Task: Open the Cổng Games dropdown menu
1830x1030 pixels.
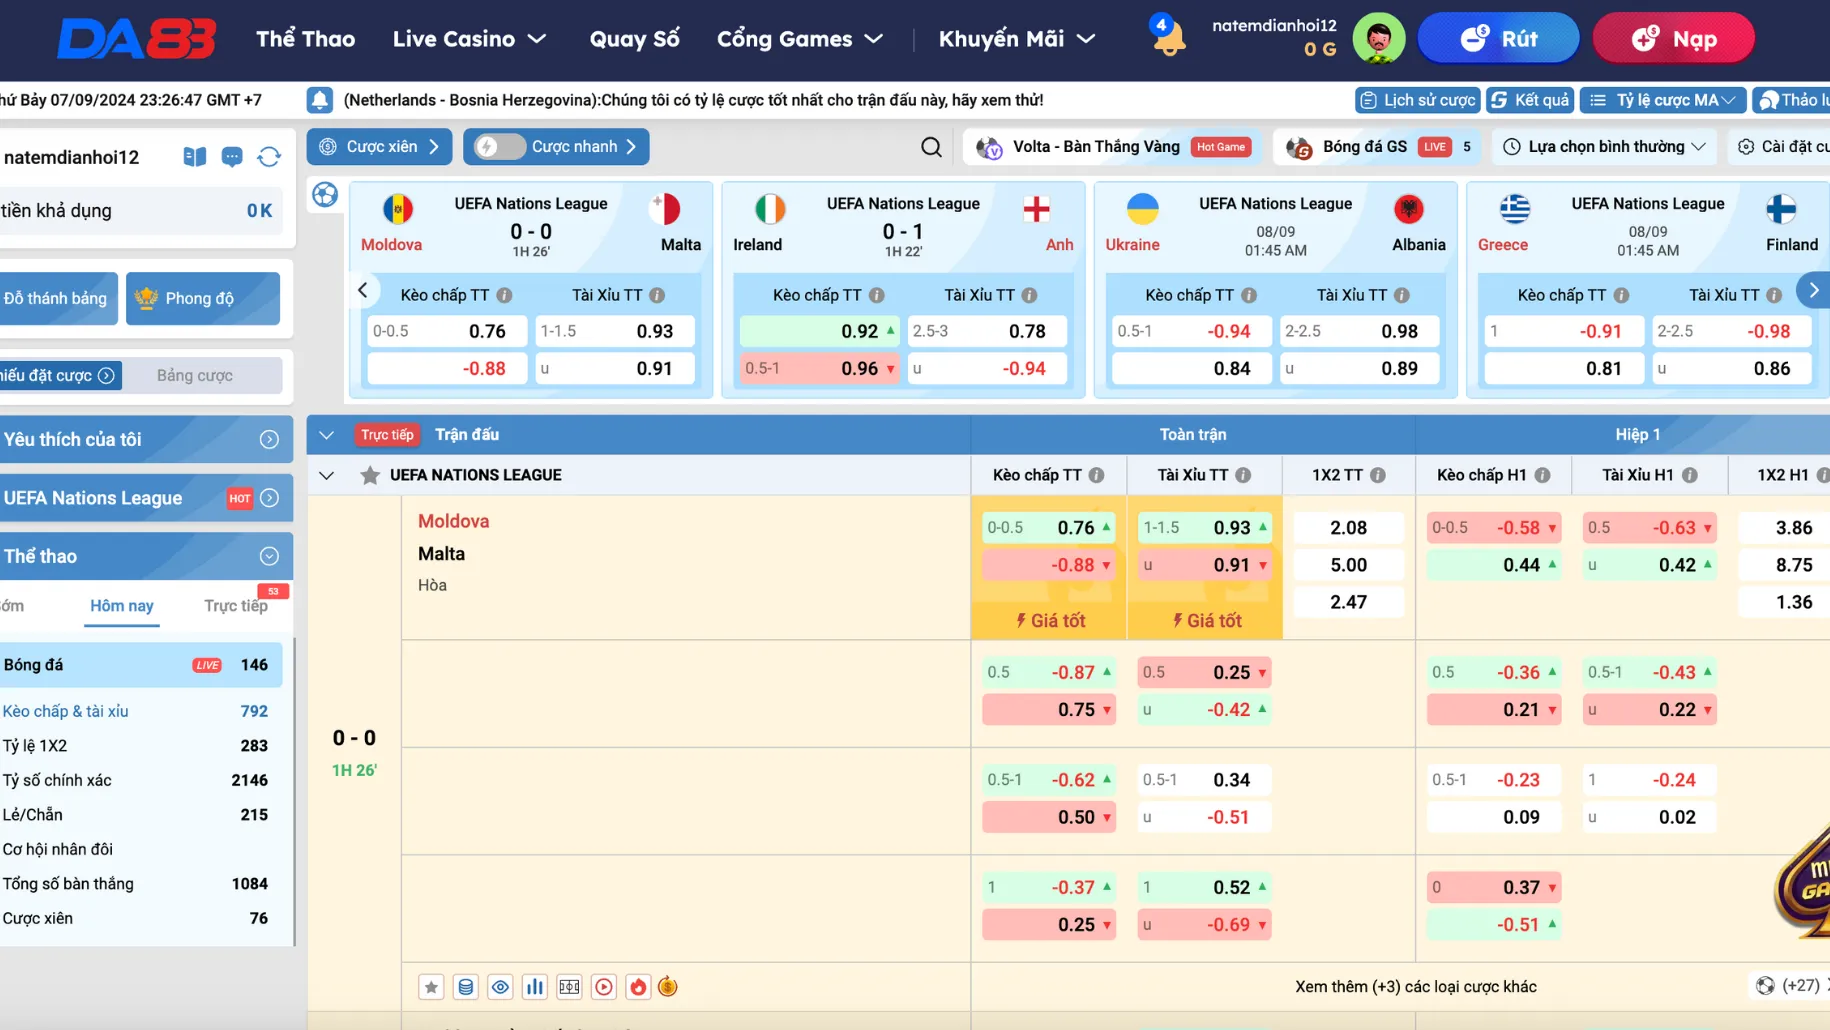Action: click(800, 39)
